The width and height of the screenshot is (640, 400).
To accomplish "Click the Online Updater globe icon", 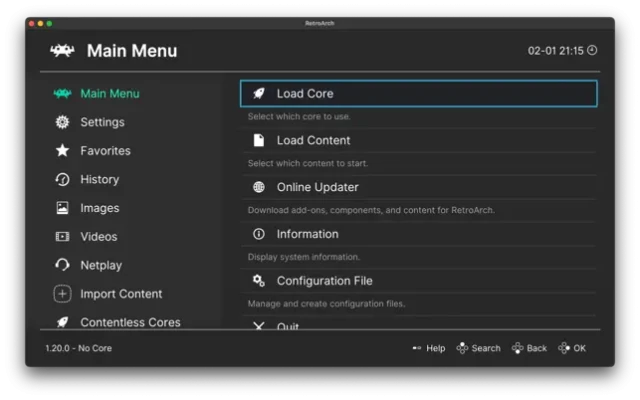I will click(x=259, y=187).
